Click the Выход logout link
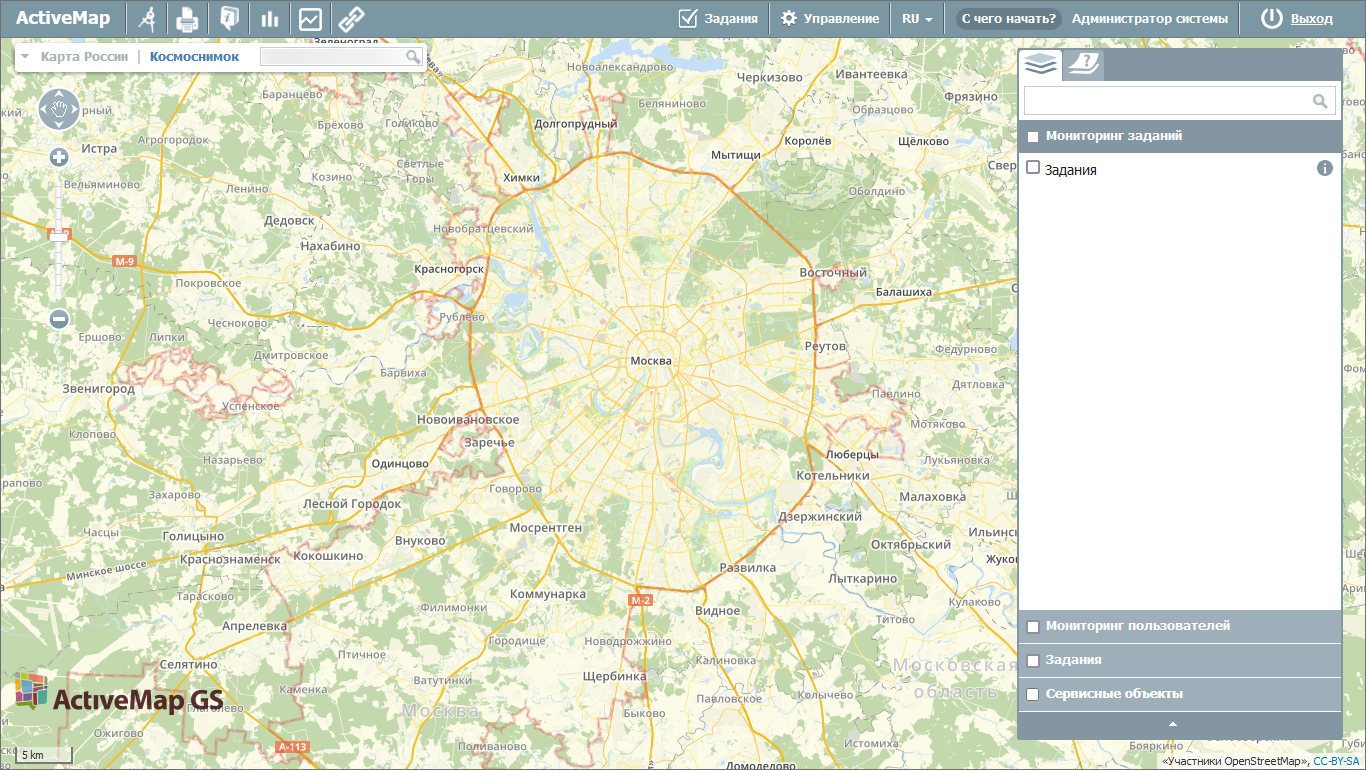This screenshot has height=770, width=1366. (1311, 19)
